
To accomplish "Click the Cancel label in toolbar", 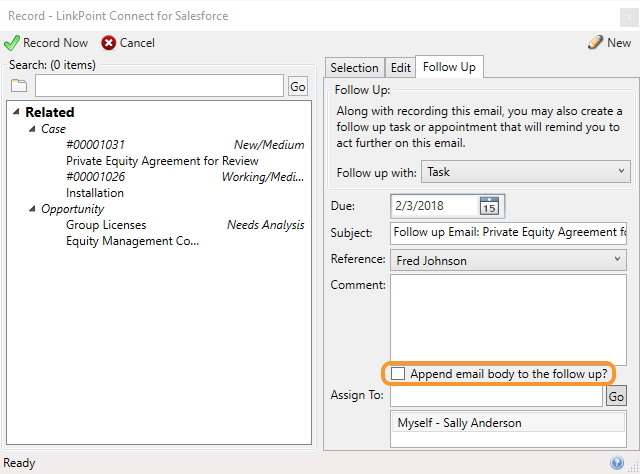I will click(137, 43).
